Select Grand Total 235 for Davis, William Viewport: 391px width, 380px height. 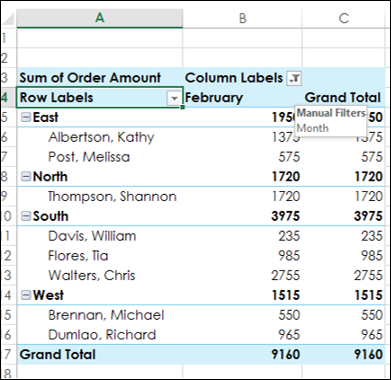[x=372, y=236]
